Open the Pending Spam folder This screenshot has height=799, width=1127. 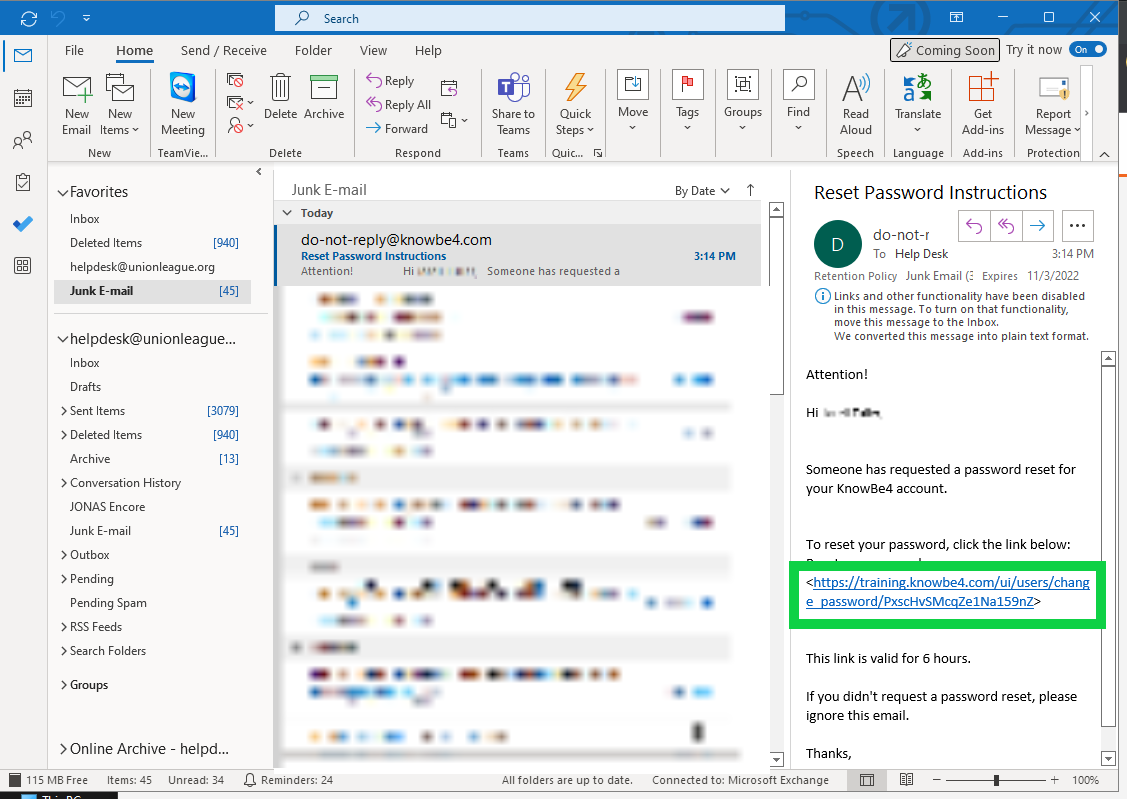108,603
